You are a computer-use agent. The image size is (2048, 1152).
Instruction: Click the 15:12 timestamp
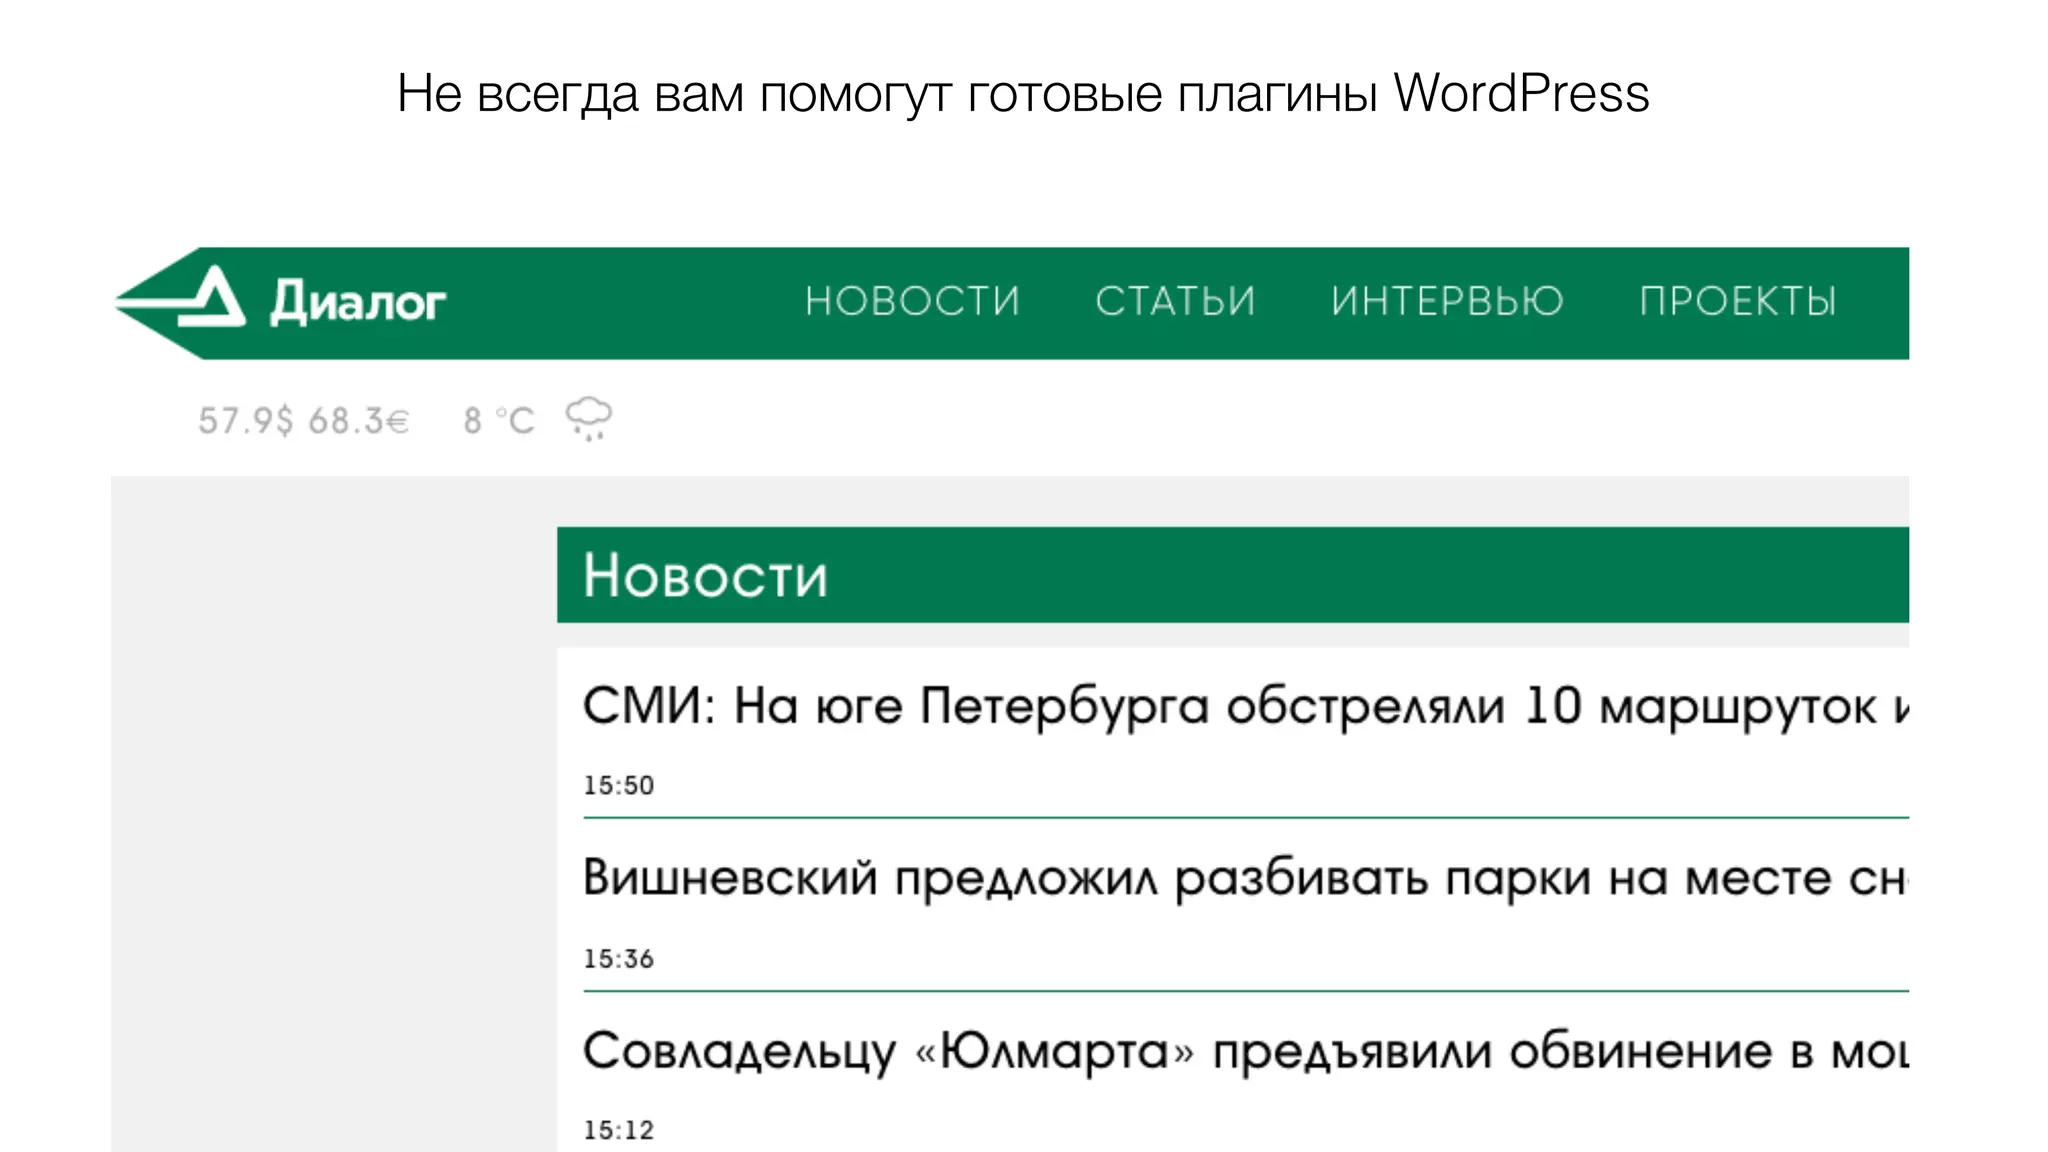619,1131
